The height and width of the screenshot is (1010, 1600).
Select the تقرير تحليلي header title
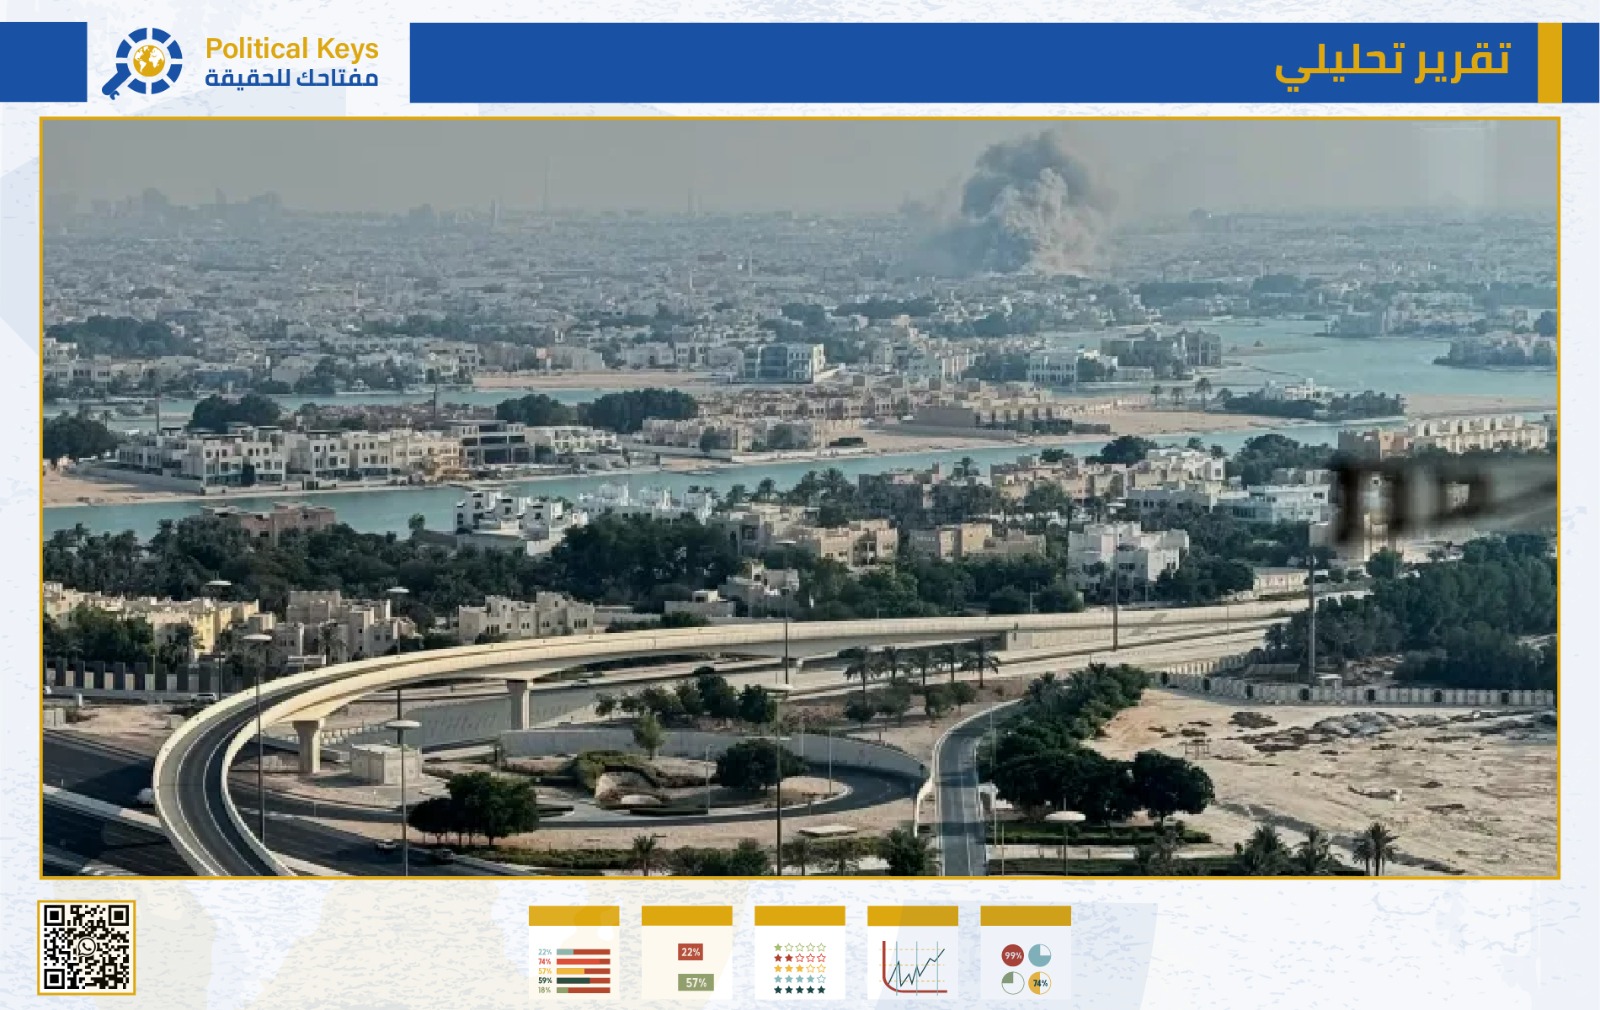point(1392,62)
